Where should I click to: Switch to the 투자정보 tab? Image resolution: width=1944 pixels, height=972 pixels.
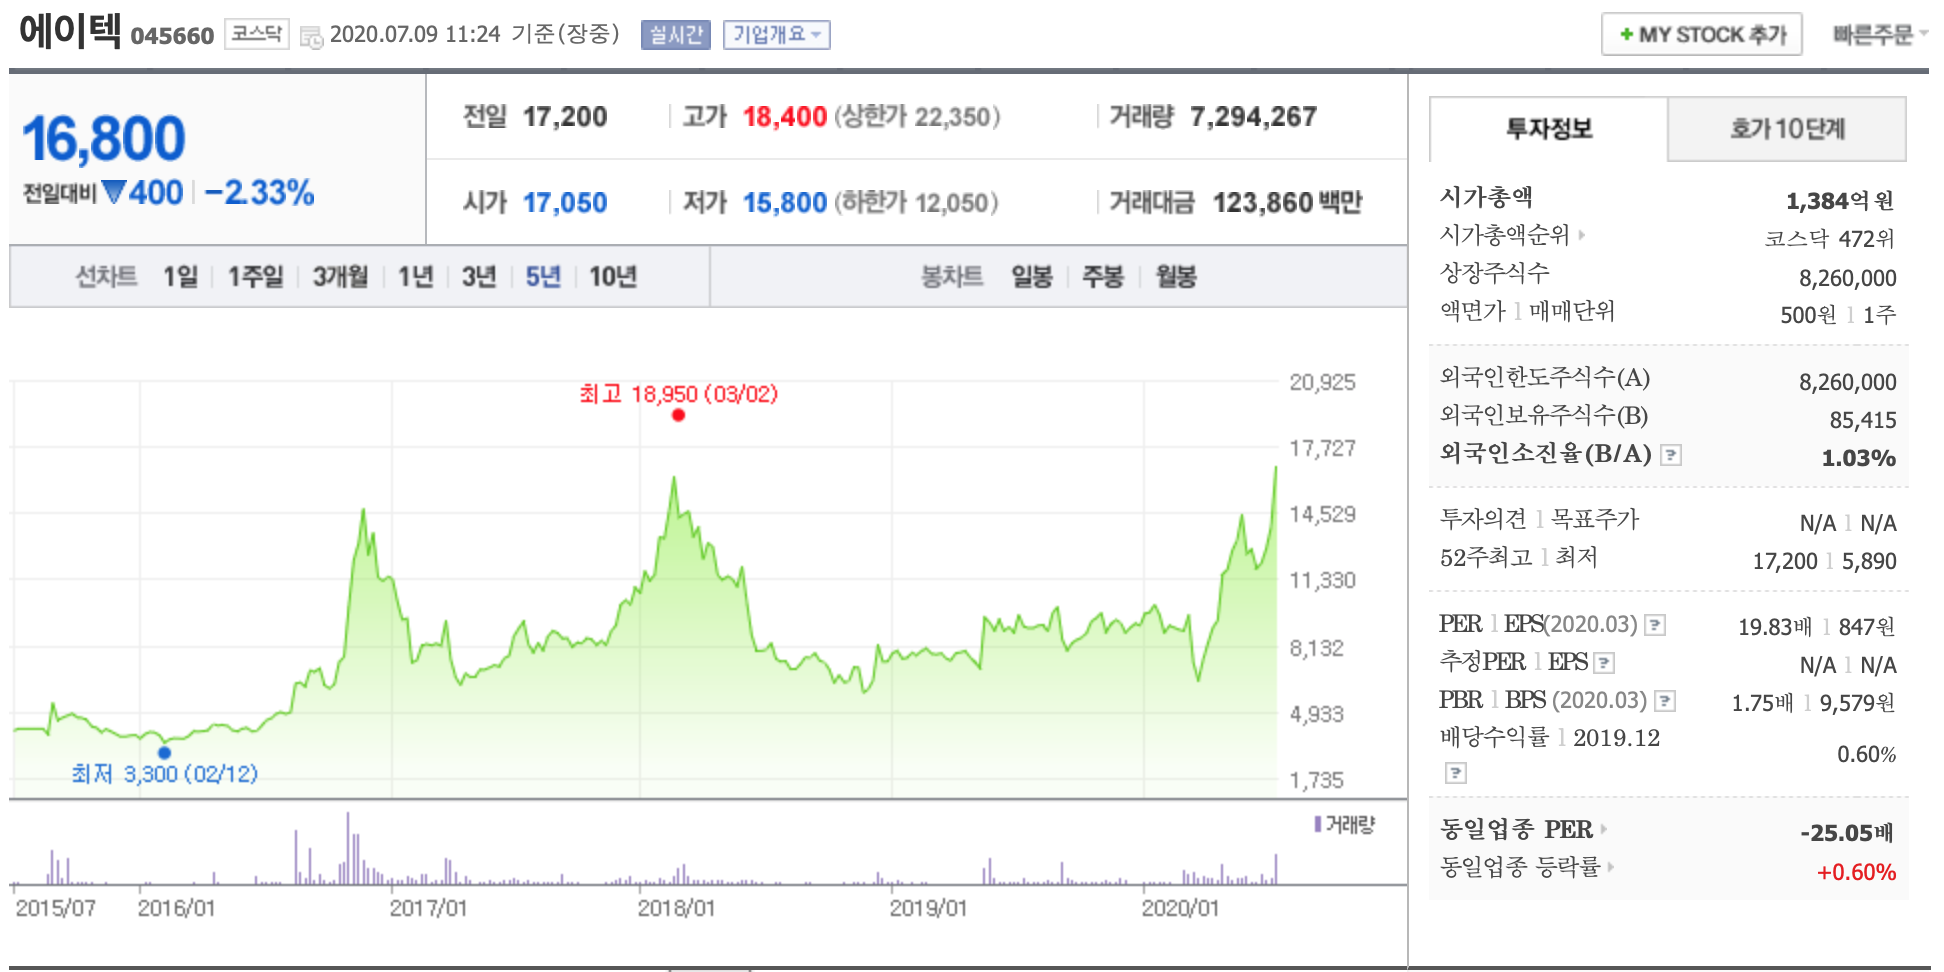click(1549, 129)
